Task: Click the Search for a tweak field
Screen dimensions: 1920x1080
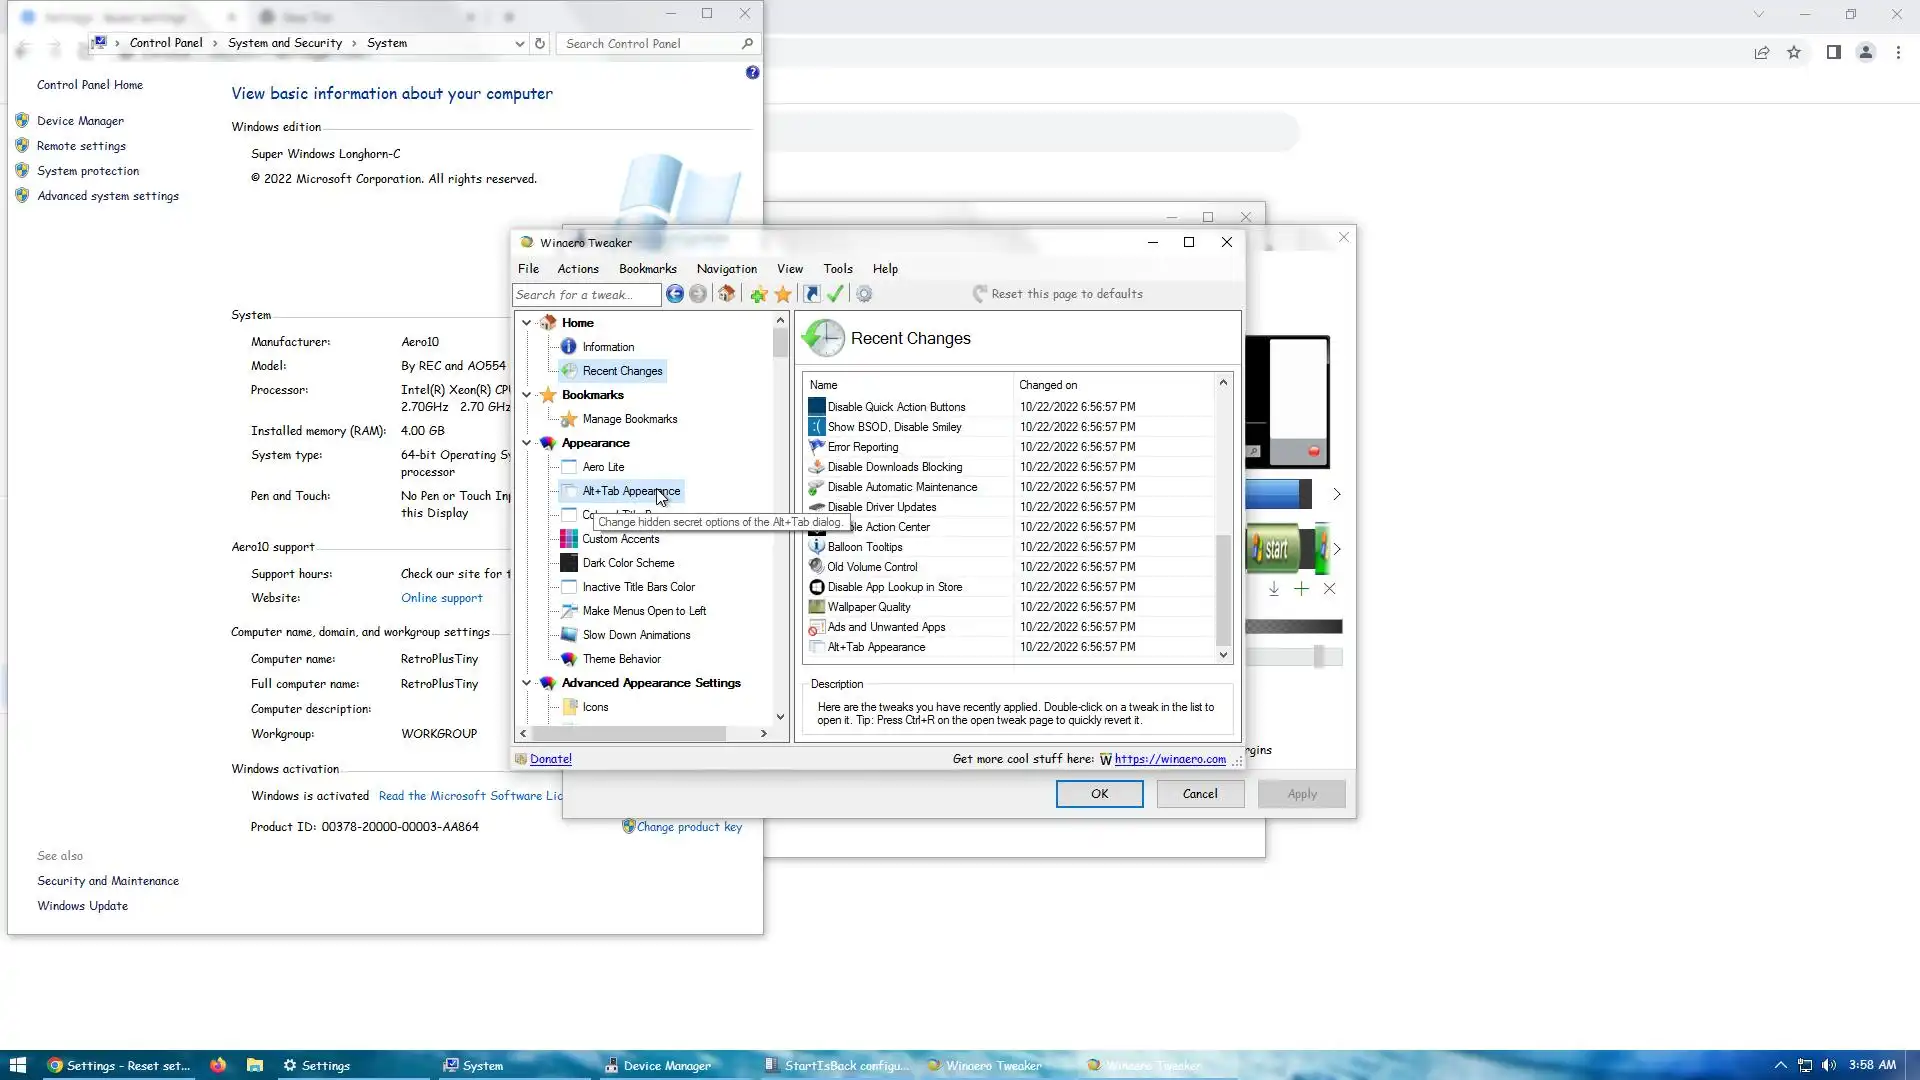Action: pyautogui.click(x=586, y=295)
